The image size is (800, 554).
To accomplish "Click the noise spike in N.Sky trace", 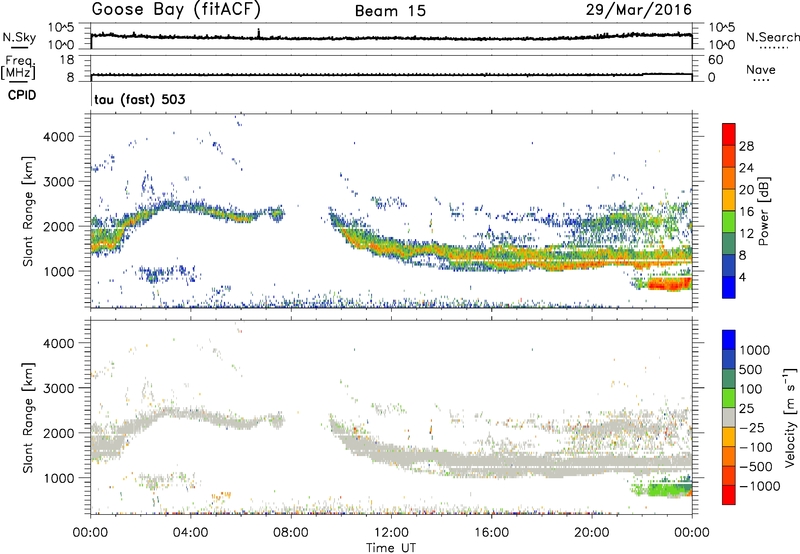I will (259, 33).
